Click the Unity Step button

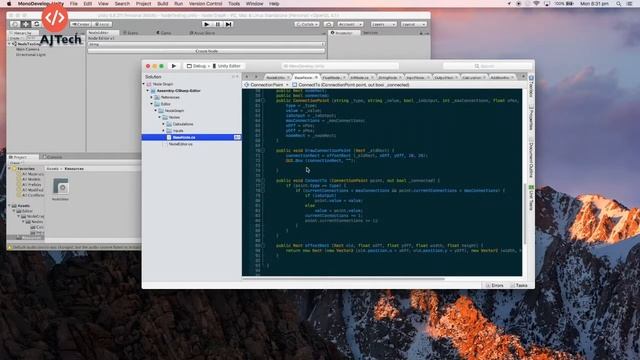[x=229, y=24]
